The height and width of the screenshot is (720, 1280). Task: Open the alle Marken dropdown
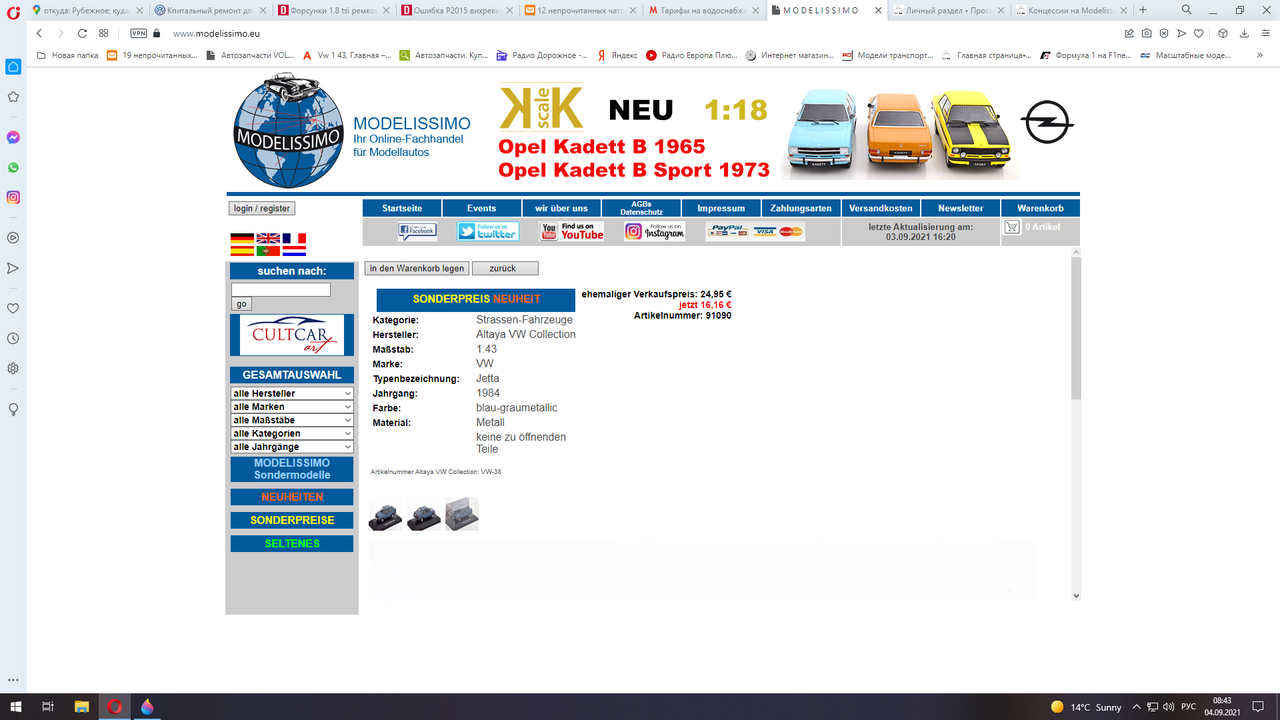tap(292, 406)
